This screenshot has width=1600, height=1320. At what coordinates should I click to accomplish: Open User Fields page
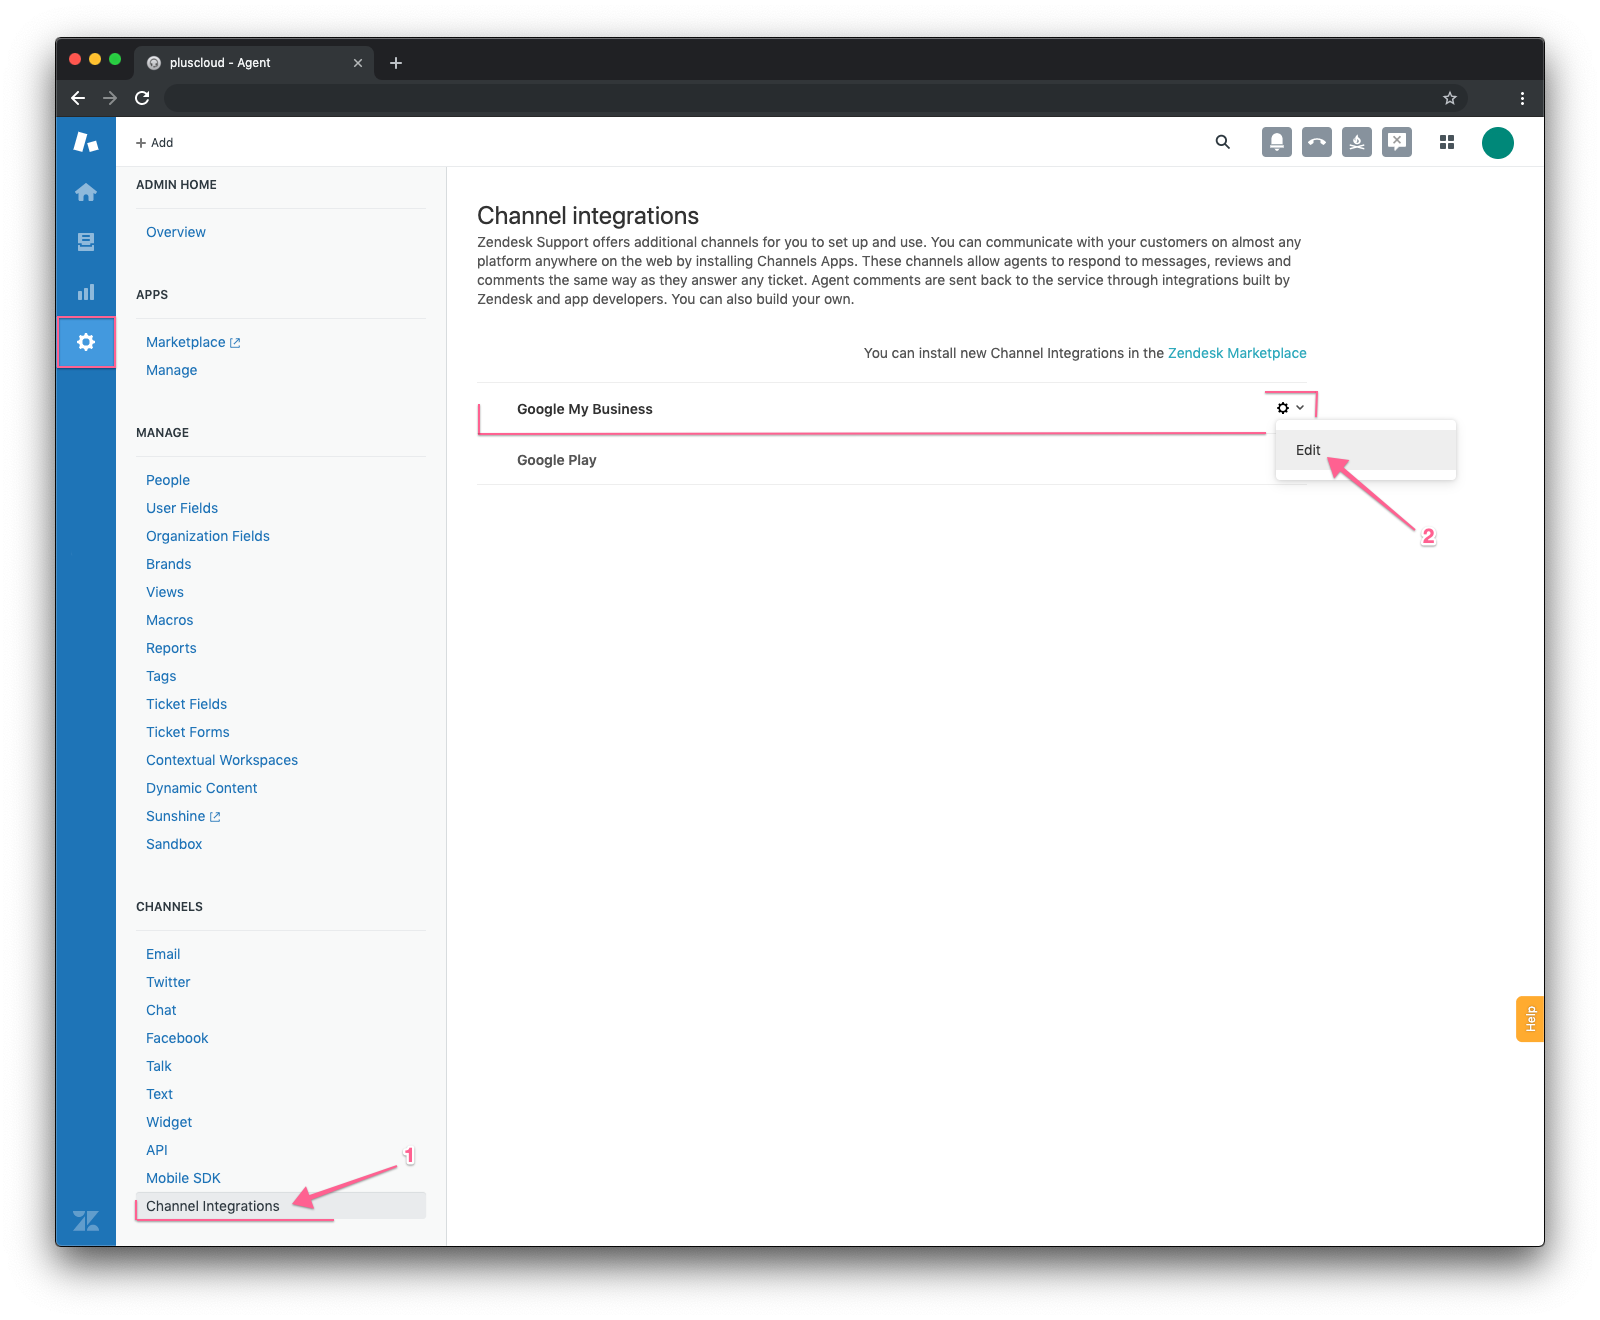[182, 508]
